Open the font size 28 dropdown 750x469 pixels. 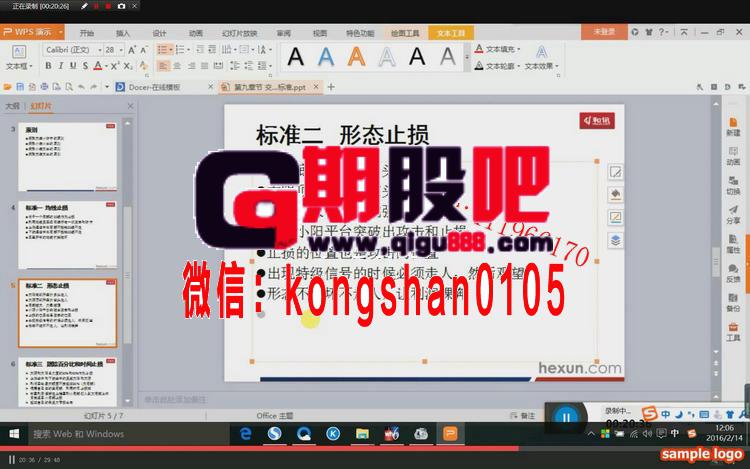121,50
